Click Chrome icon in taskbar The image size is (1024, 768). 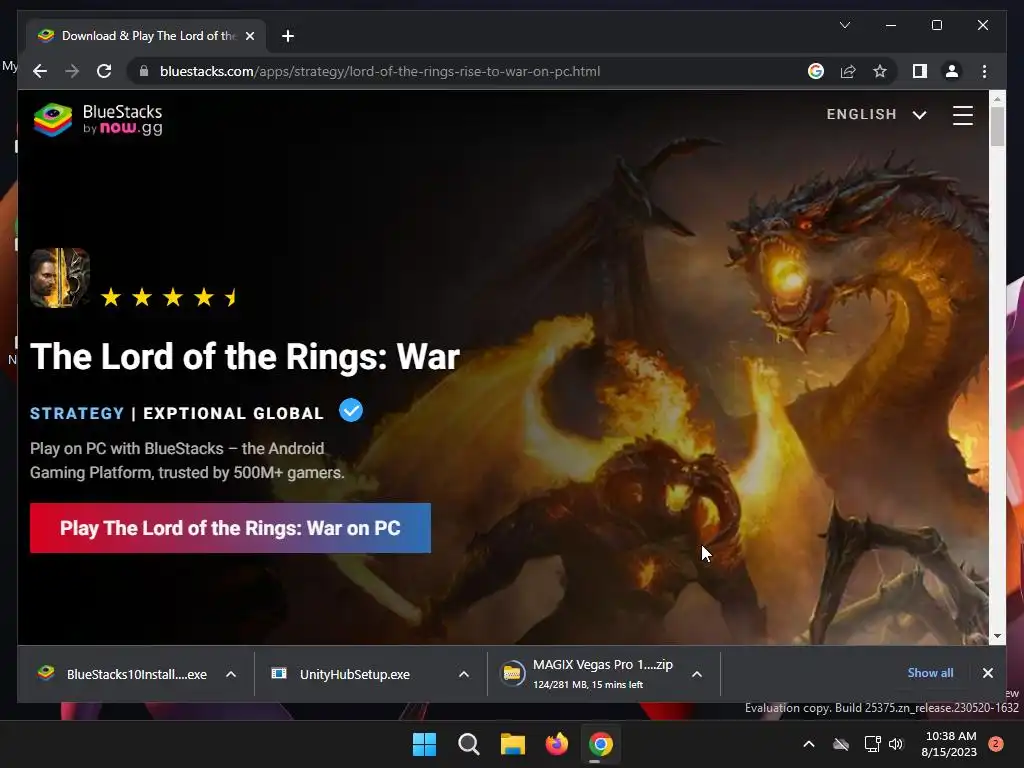[x=601, y=744]
